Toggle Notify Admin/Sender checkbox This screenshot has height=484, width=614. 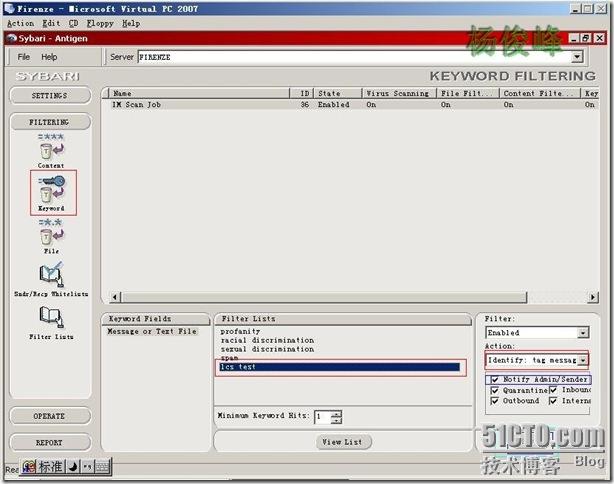coord(495,379)
